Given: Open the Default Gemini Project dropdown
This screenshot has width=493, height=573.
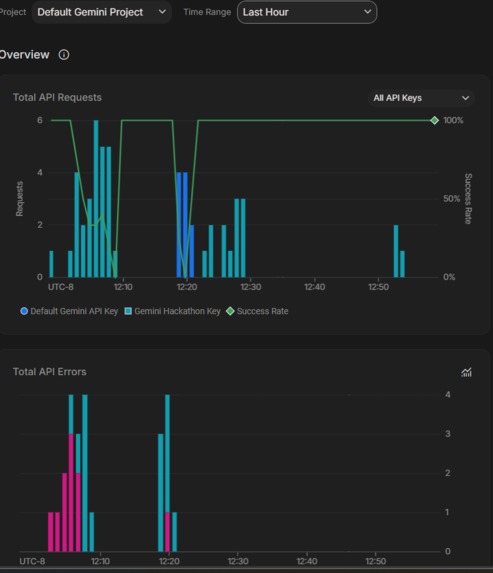Looking at the screenshot, I should coord(101,12).
